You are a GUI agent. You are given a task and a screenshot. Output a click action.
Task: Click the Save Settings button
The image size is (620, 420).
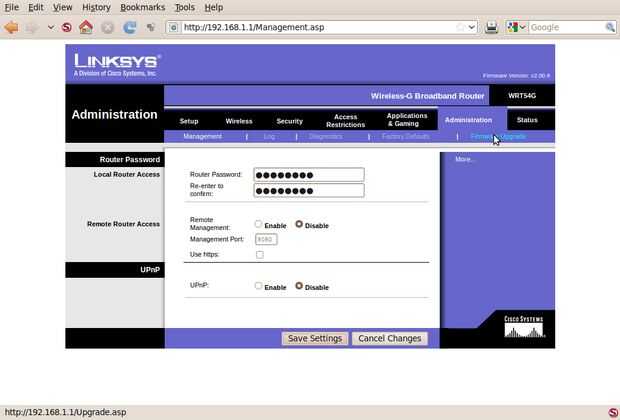pos(315,339)
